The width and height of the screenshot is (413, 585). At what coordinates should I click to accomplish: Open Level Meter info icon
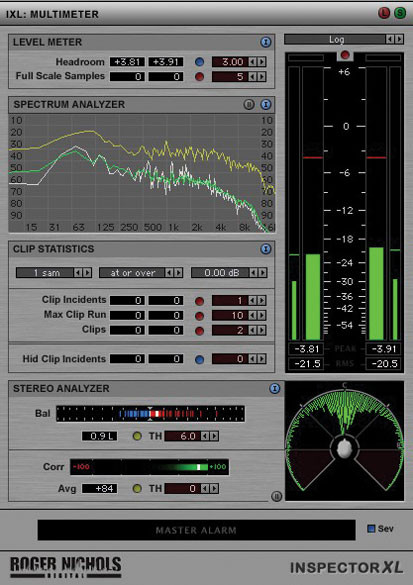tap(266, 42)
